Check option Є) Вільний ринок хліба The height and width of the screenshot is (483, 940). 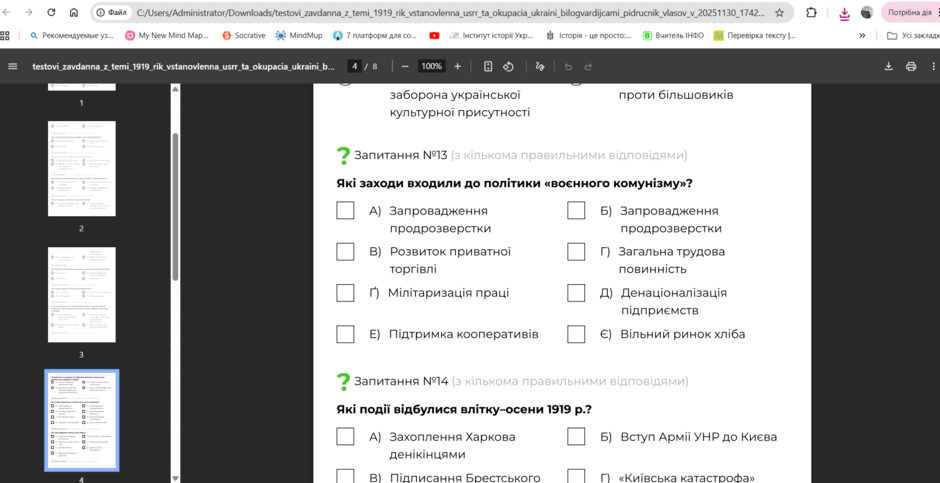pyautogui.click(x=576, y=334)
